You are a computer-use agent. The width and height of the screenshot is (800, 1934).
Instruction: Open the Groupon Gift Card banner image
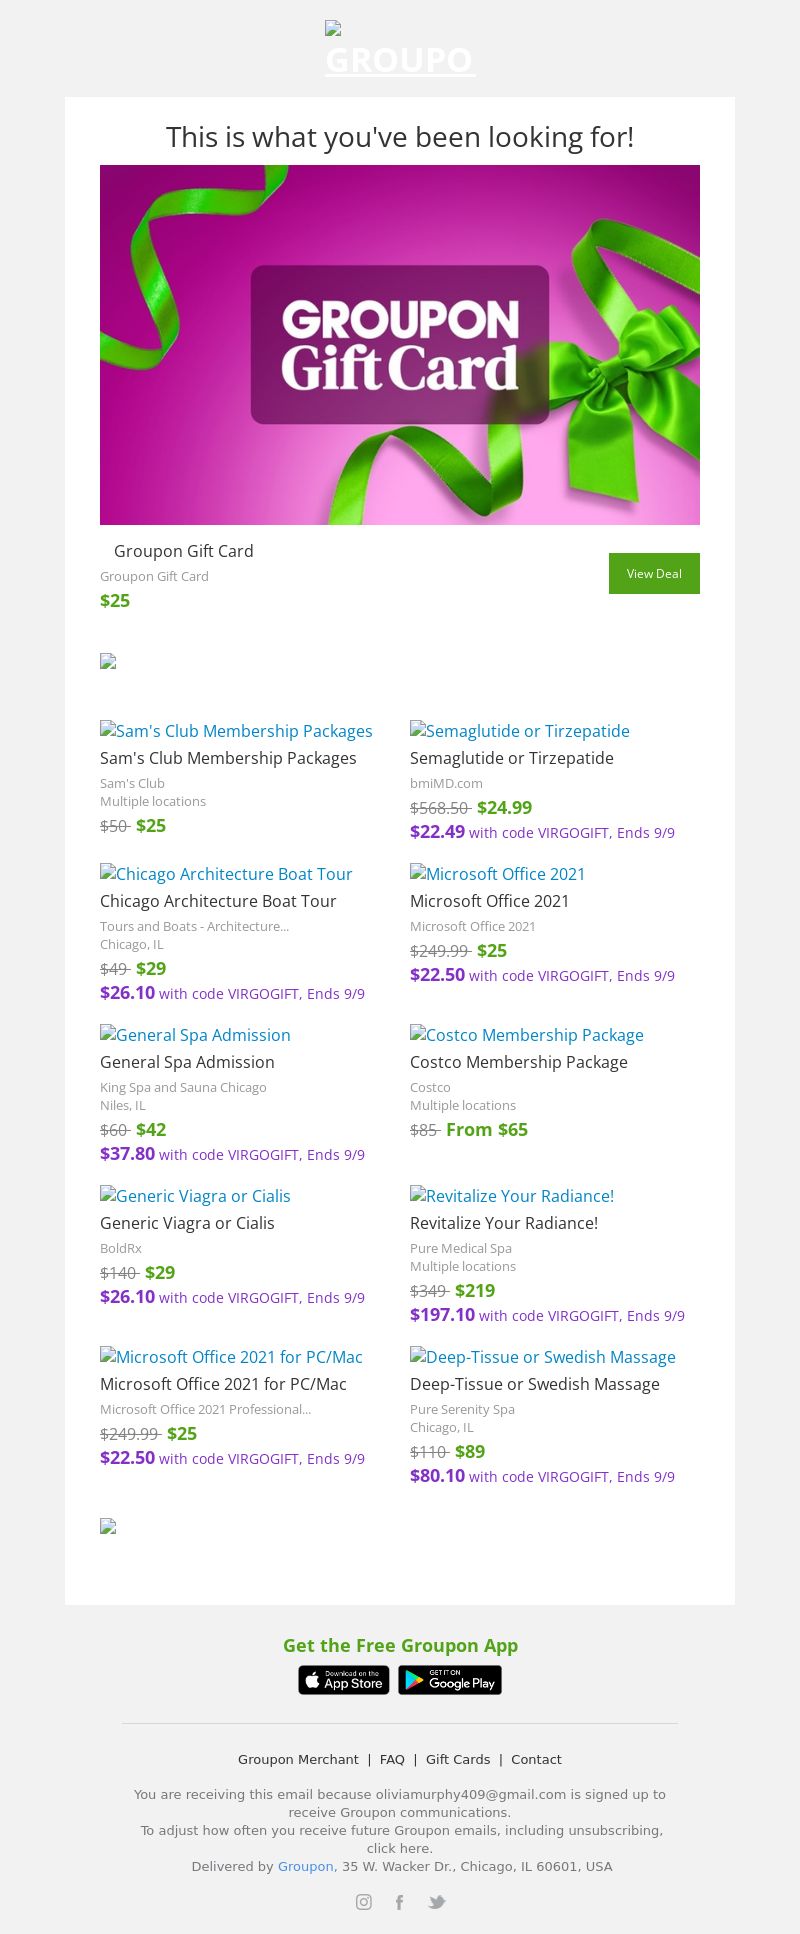400,345
